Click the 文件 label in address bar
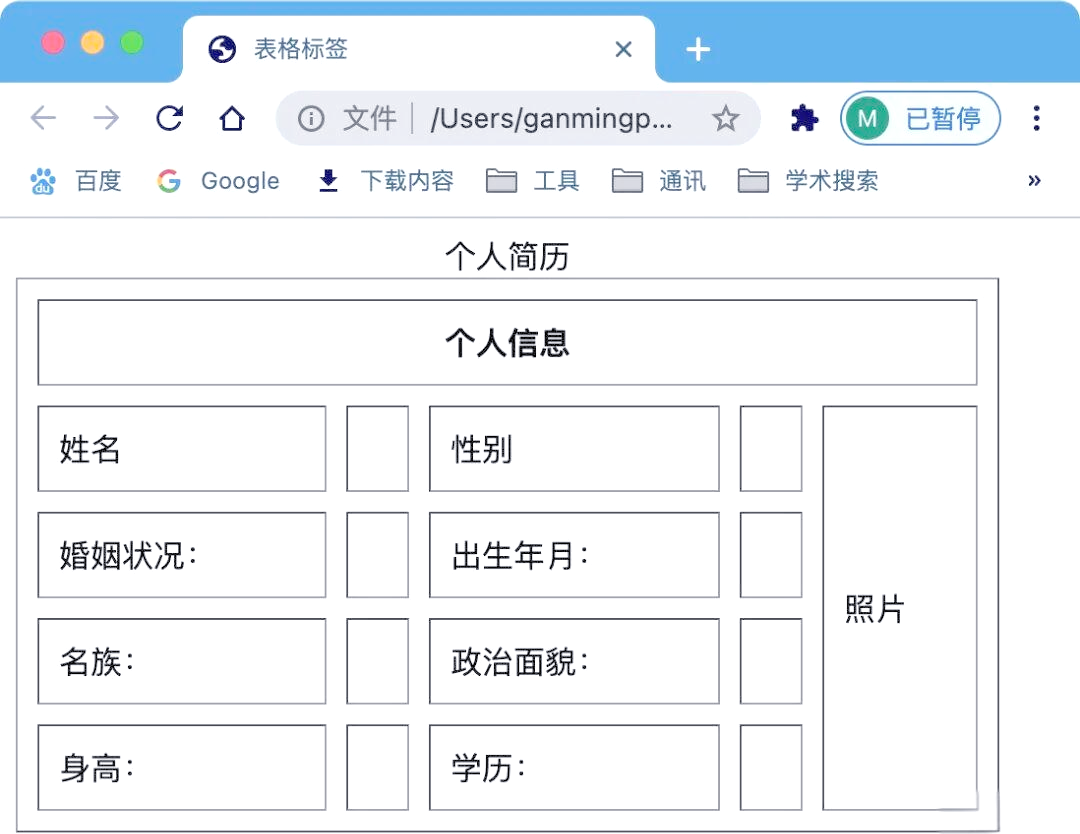The height and width of the screenshot is (834, 1080). (x=370, y=118)
